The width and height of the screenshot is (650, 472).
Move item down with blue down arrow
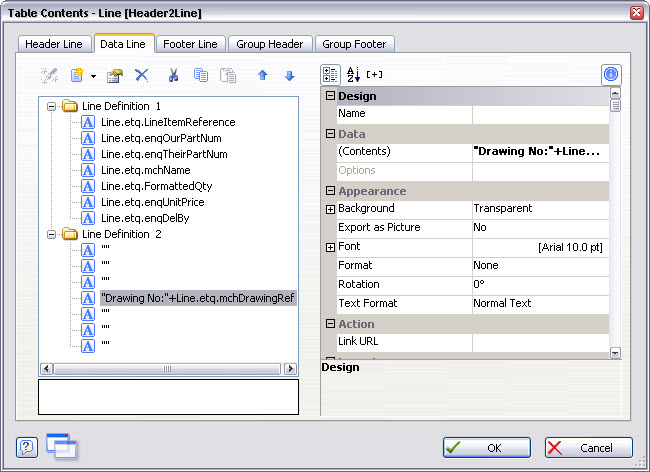(289, 75)
